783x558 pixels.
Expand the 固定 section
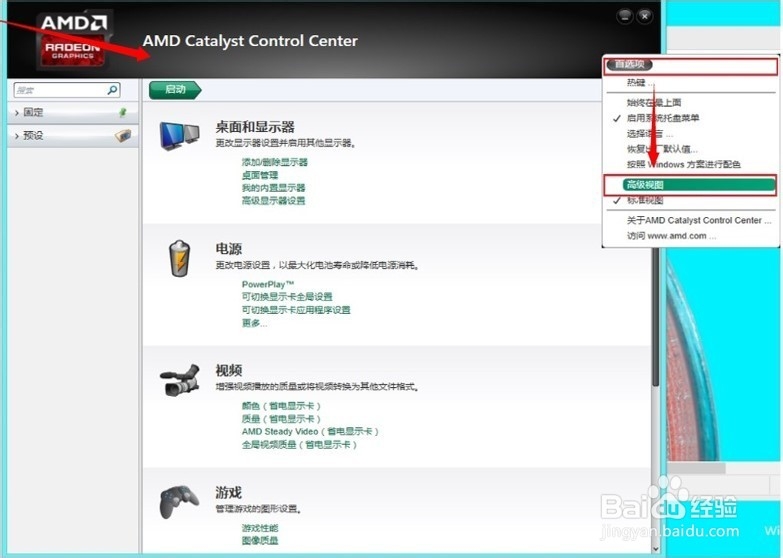(72, 112)
